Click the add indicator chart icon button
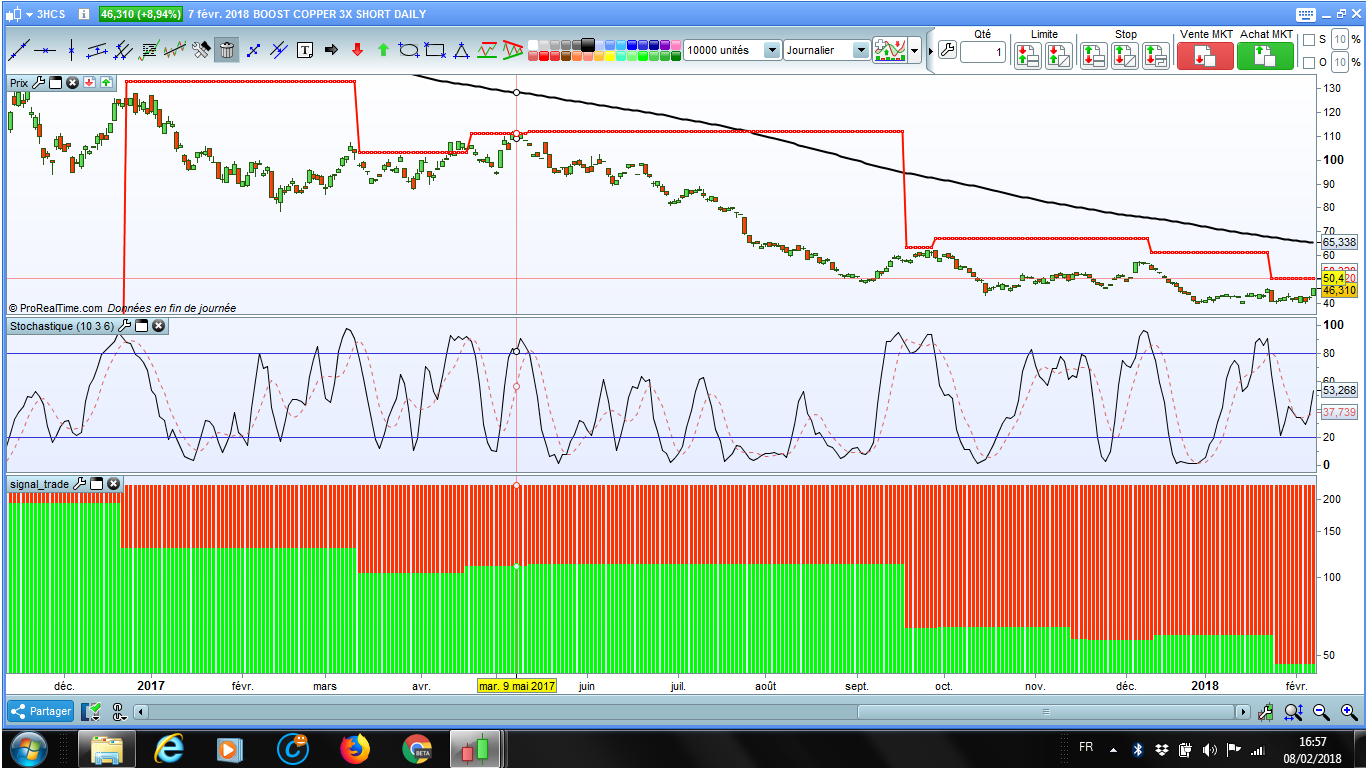The image size is (1366, 768). pos(890,50)
